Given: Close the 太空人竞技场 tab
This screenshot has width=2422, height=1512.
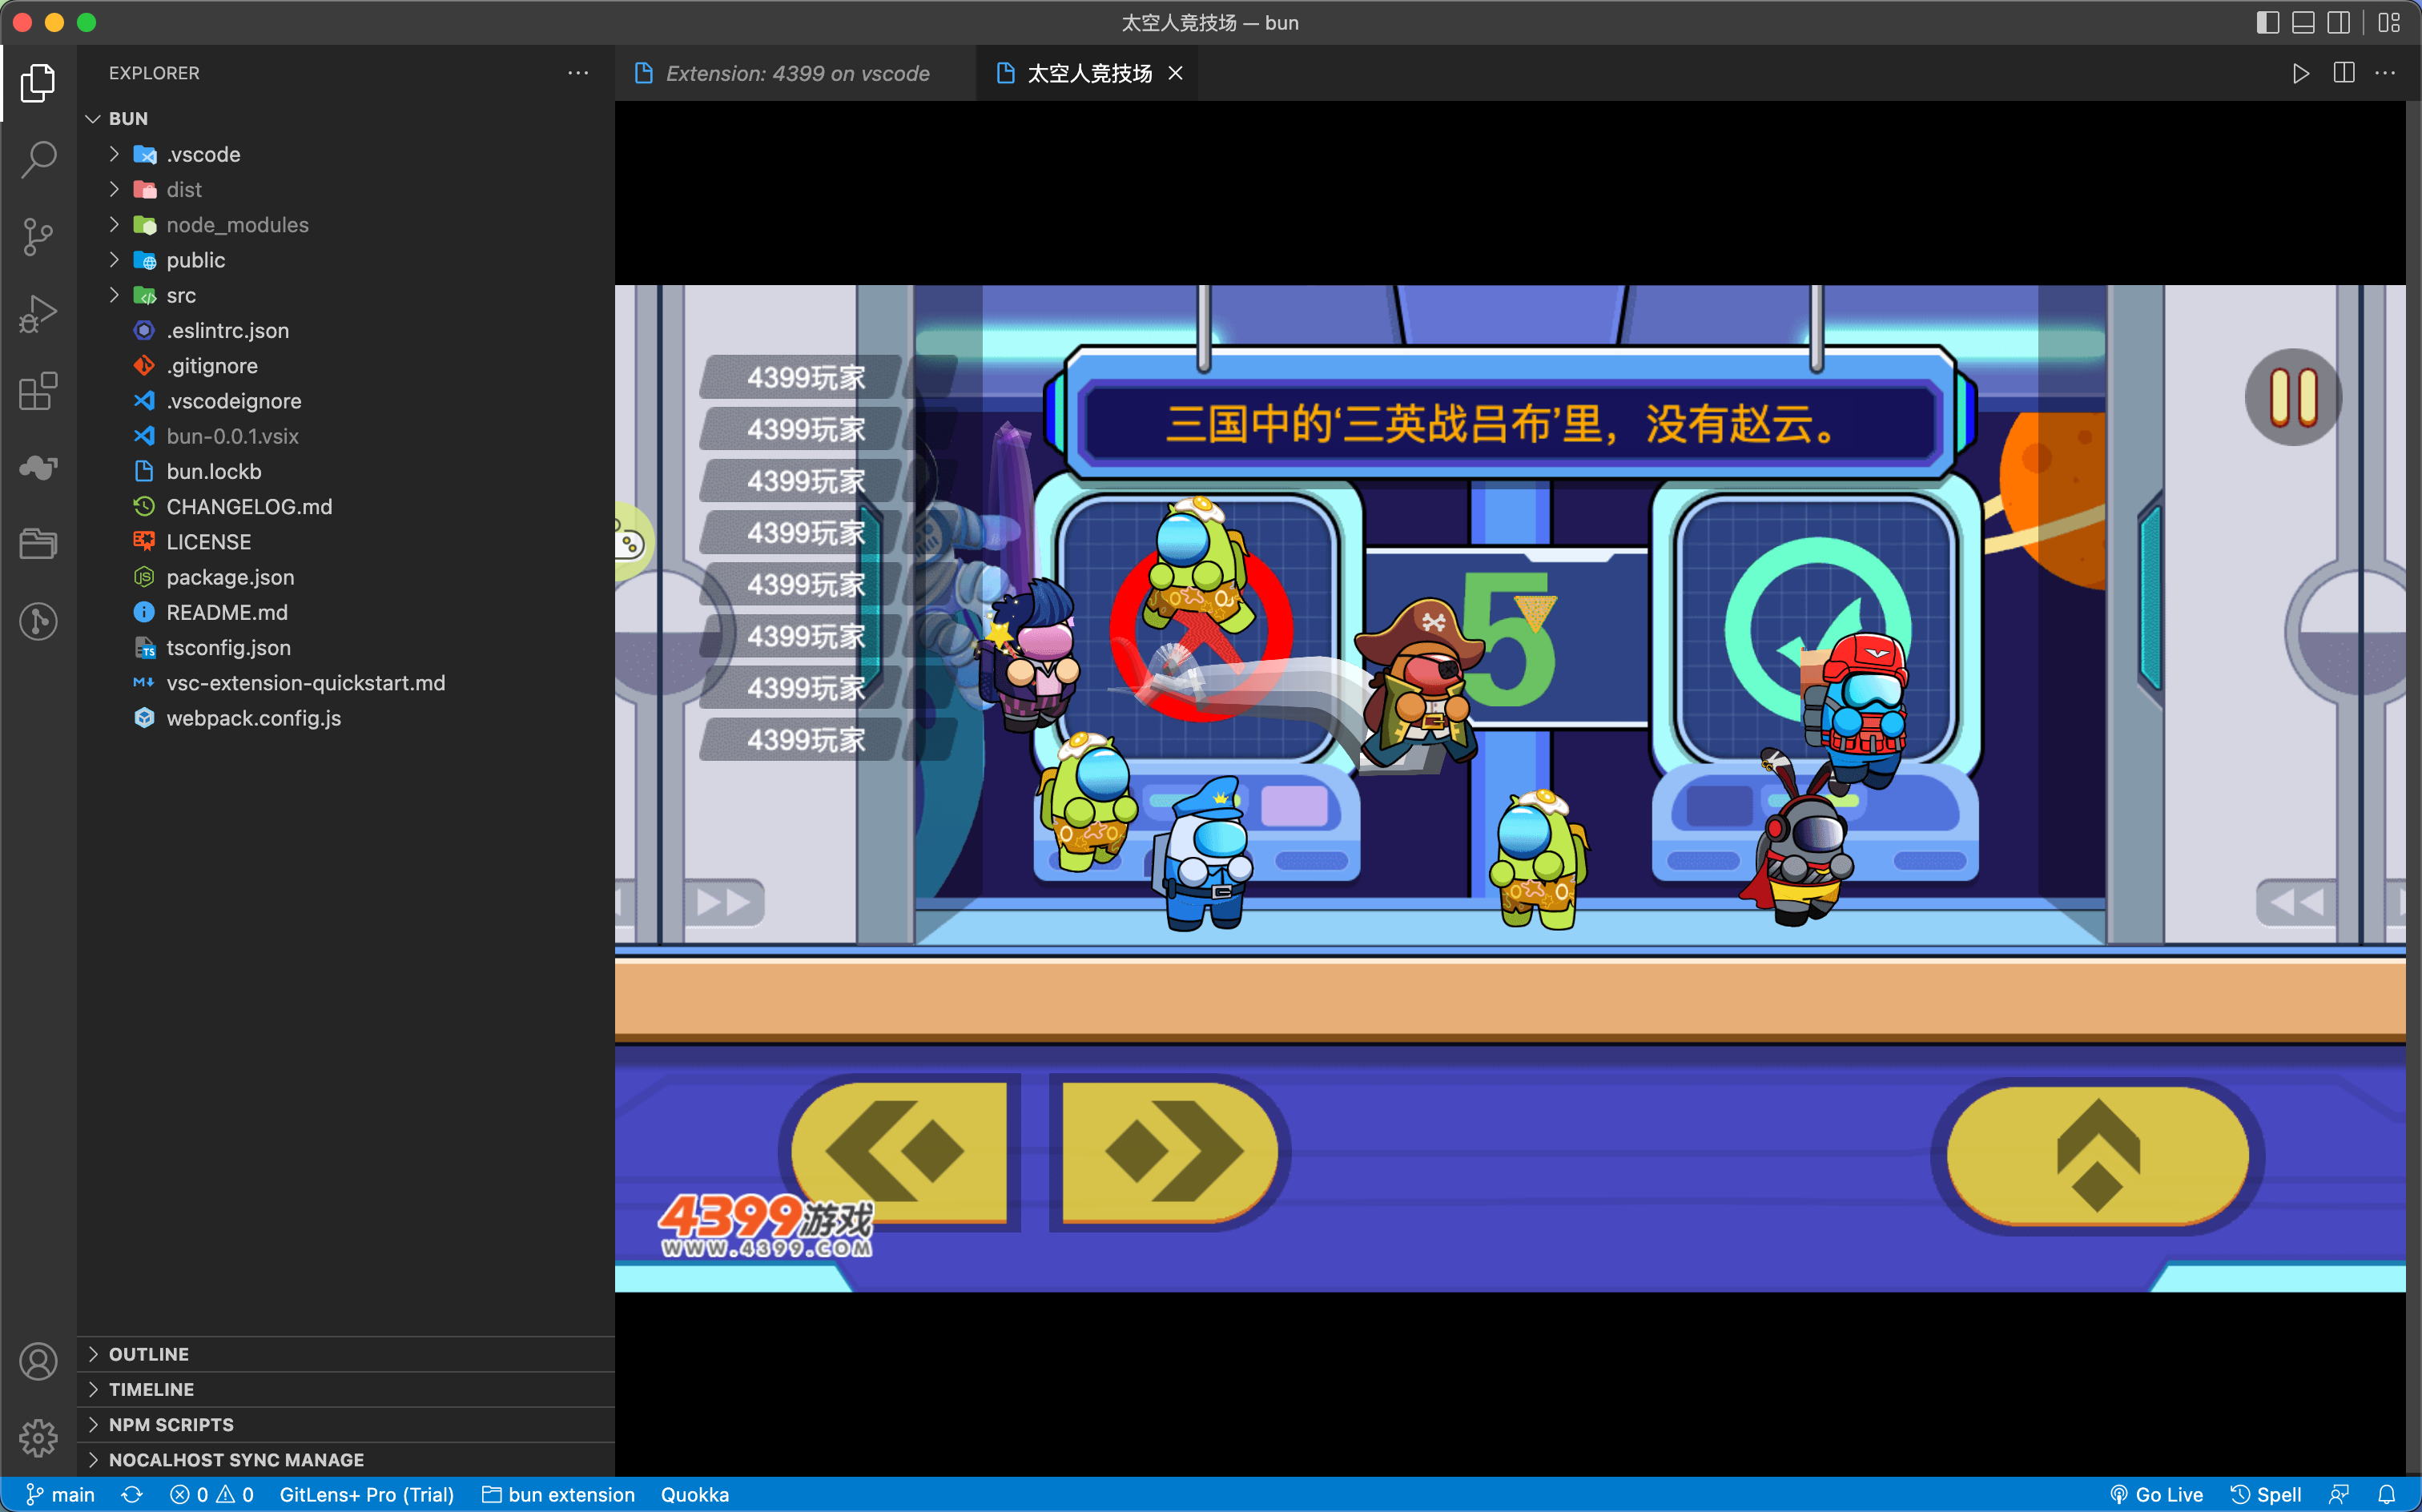Looking at the screenshot, I should click(x=1176, y=73).
